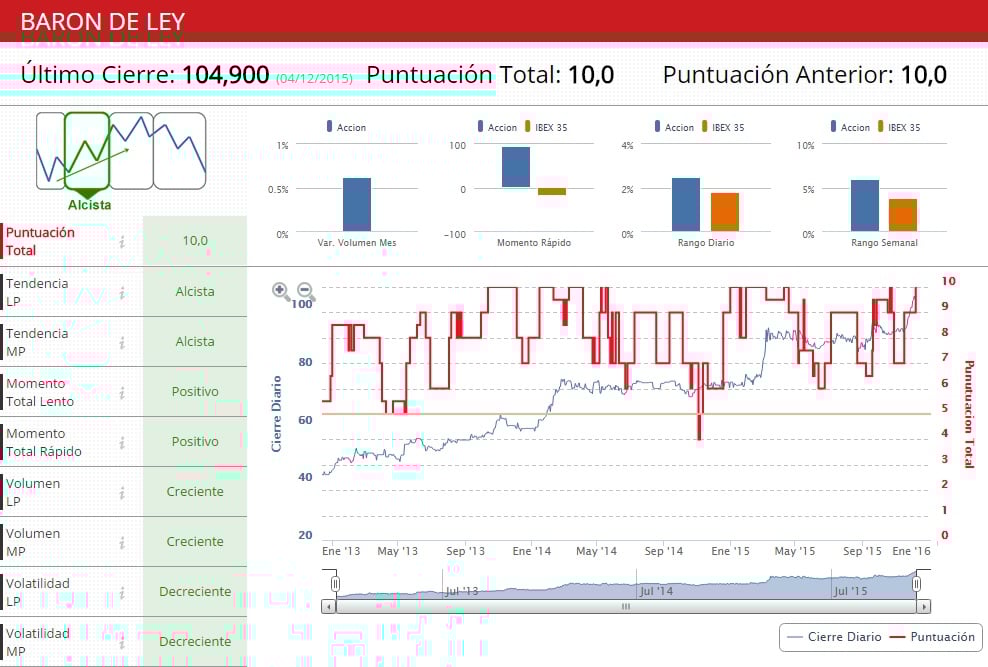Screen dimensions: 988x667
Task: Toggle IBEX 35 legend in Rango Diario chart
Action: tap(723, 127)
